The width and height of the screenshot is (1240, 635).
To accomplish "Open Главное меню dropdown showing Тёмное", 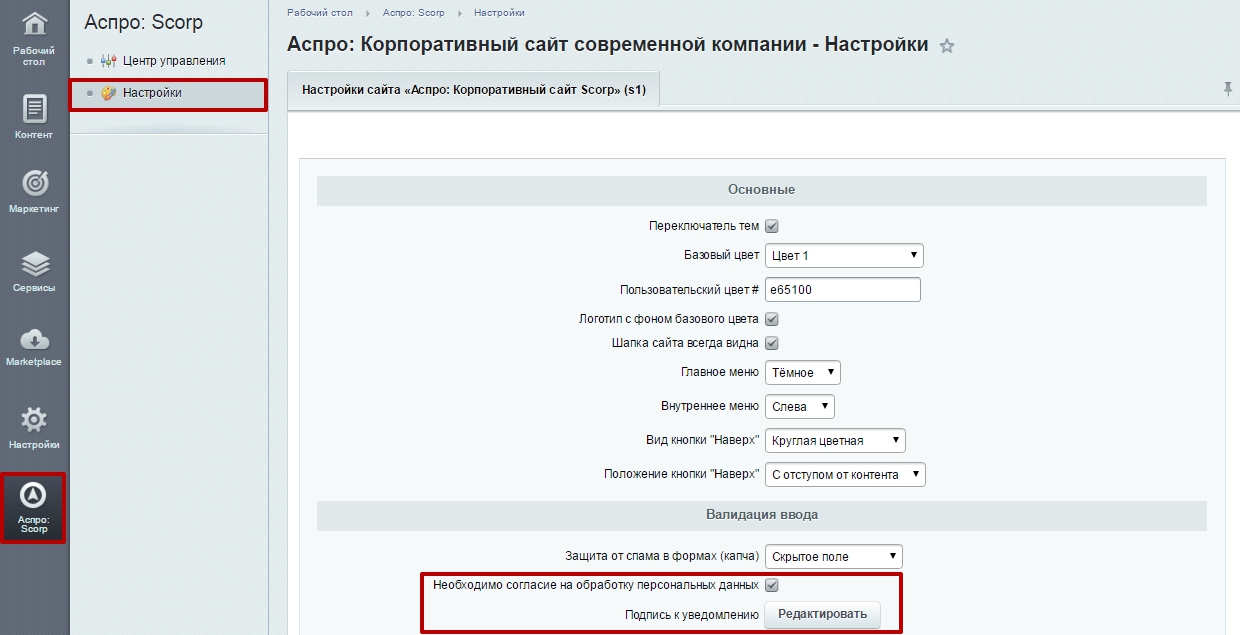I will [802, 373].
